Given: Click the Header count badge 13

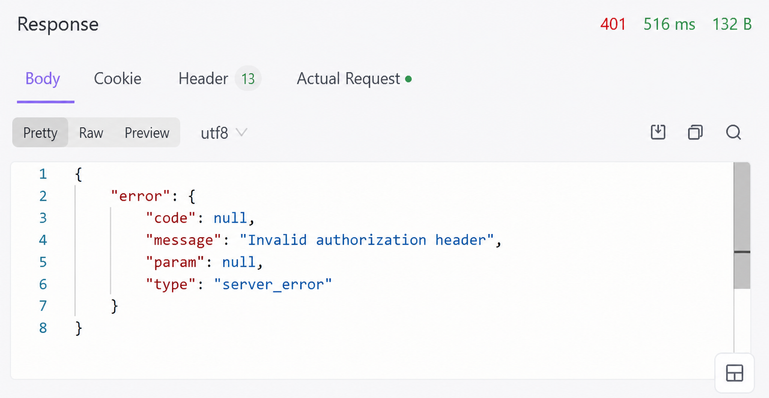Looking at the screenshot, I should [x=248, y=79].
